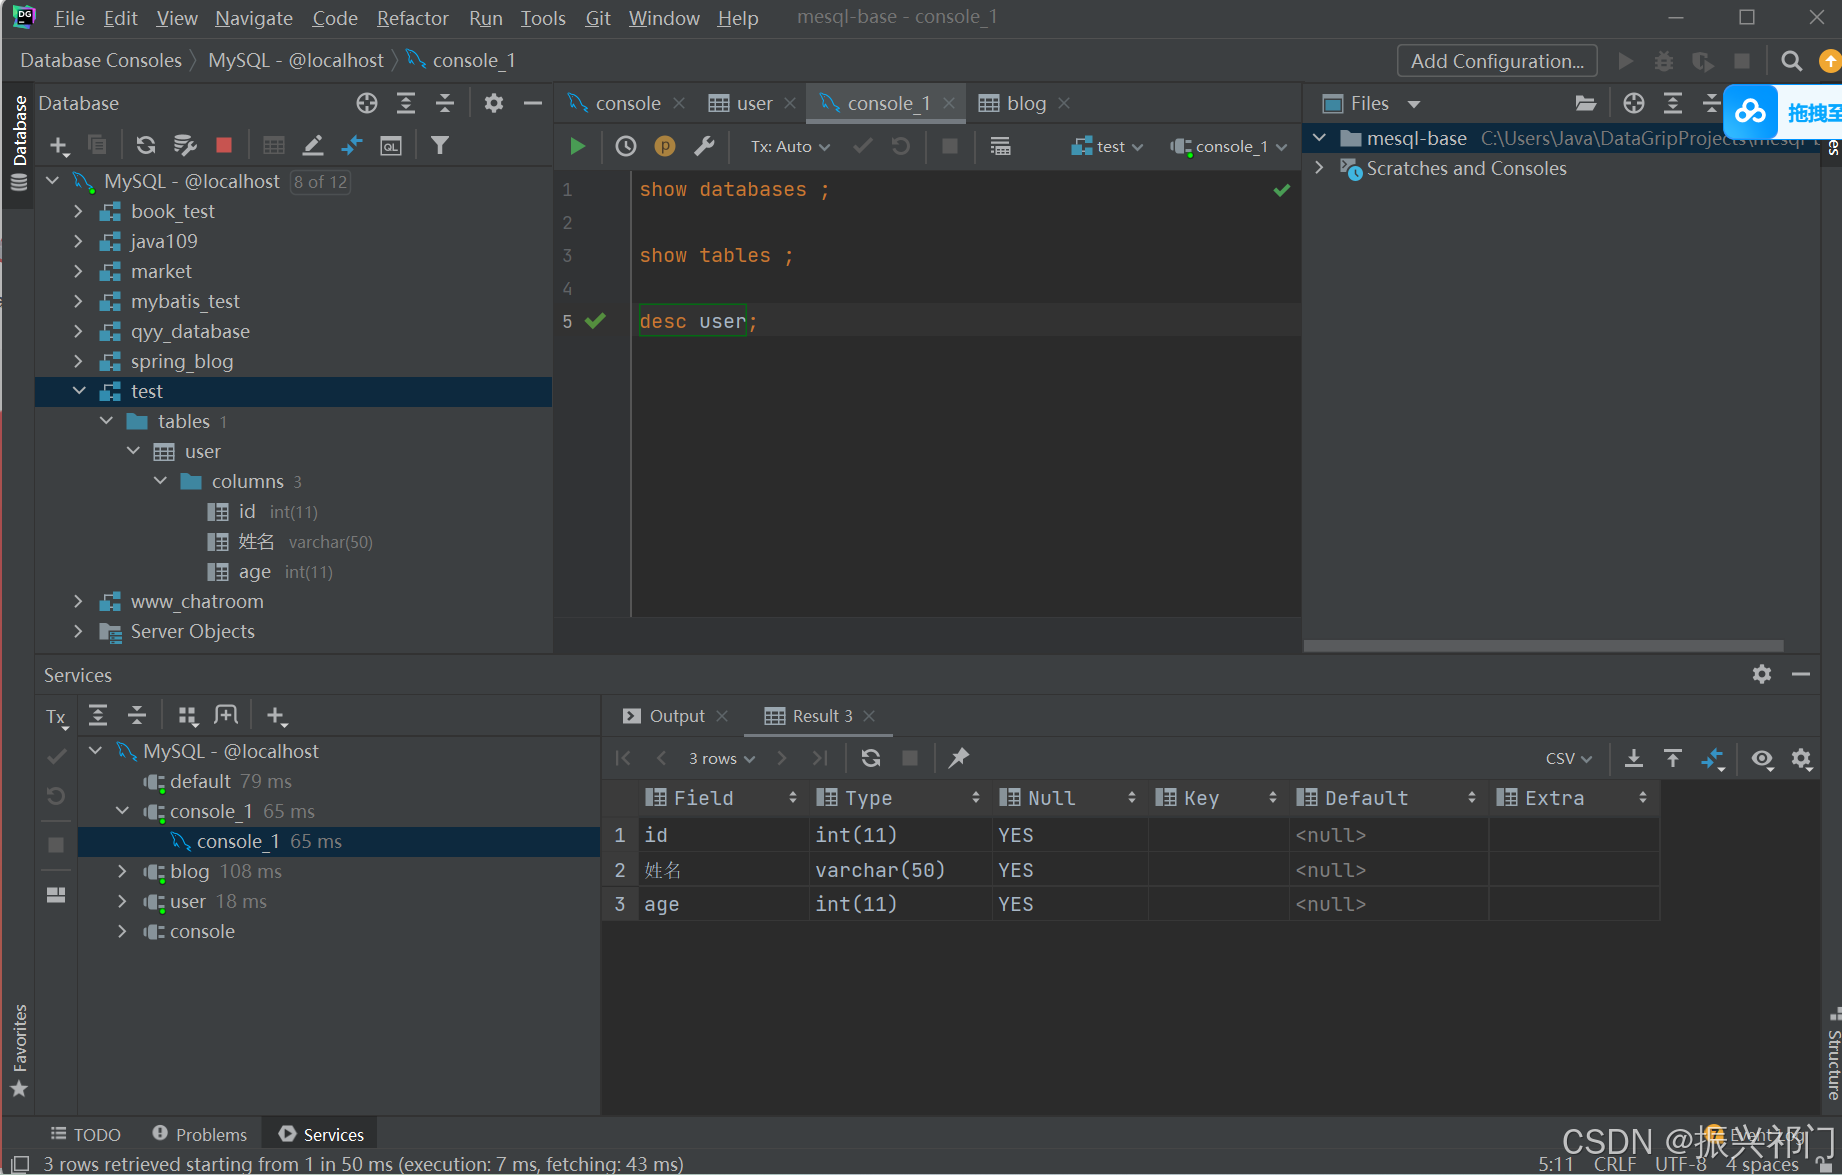Expand the spring_blog database node
Viewport: 1842px width, 1175px height.
tap(78, 361)
